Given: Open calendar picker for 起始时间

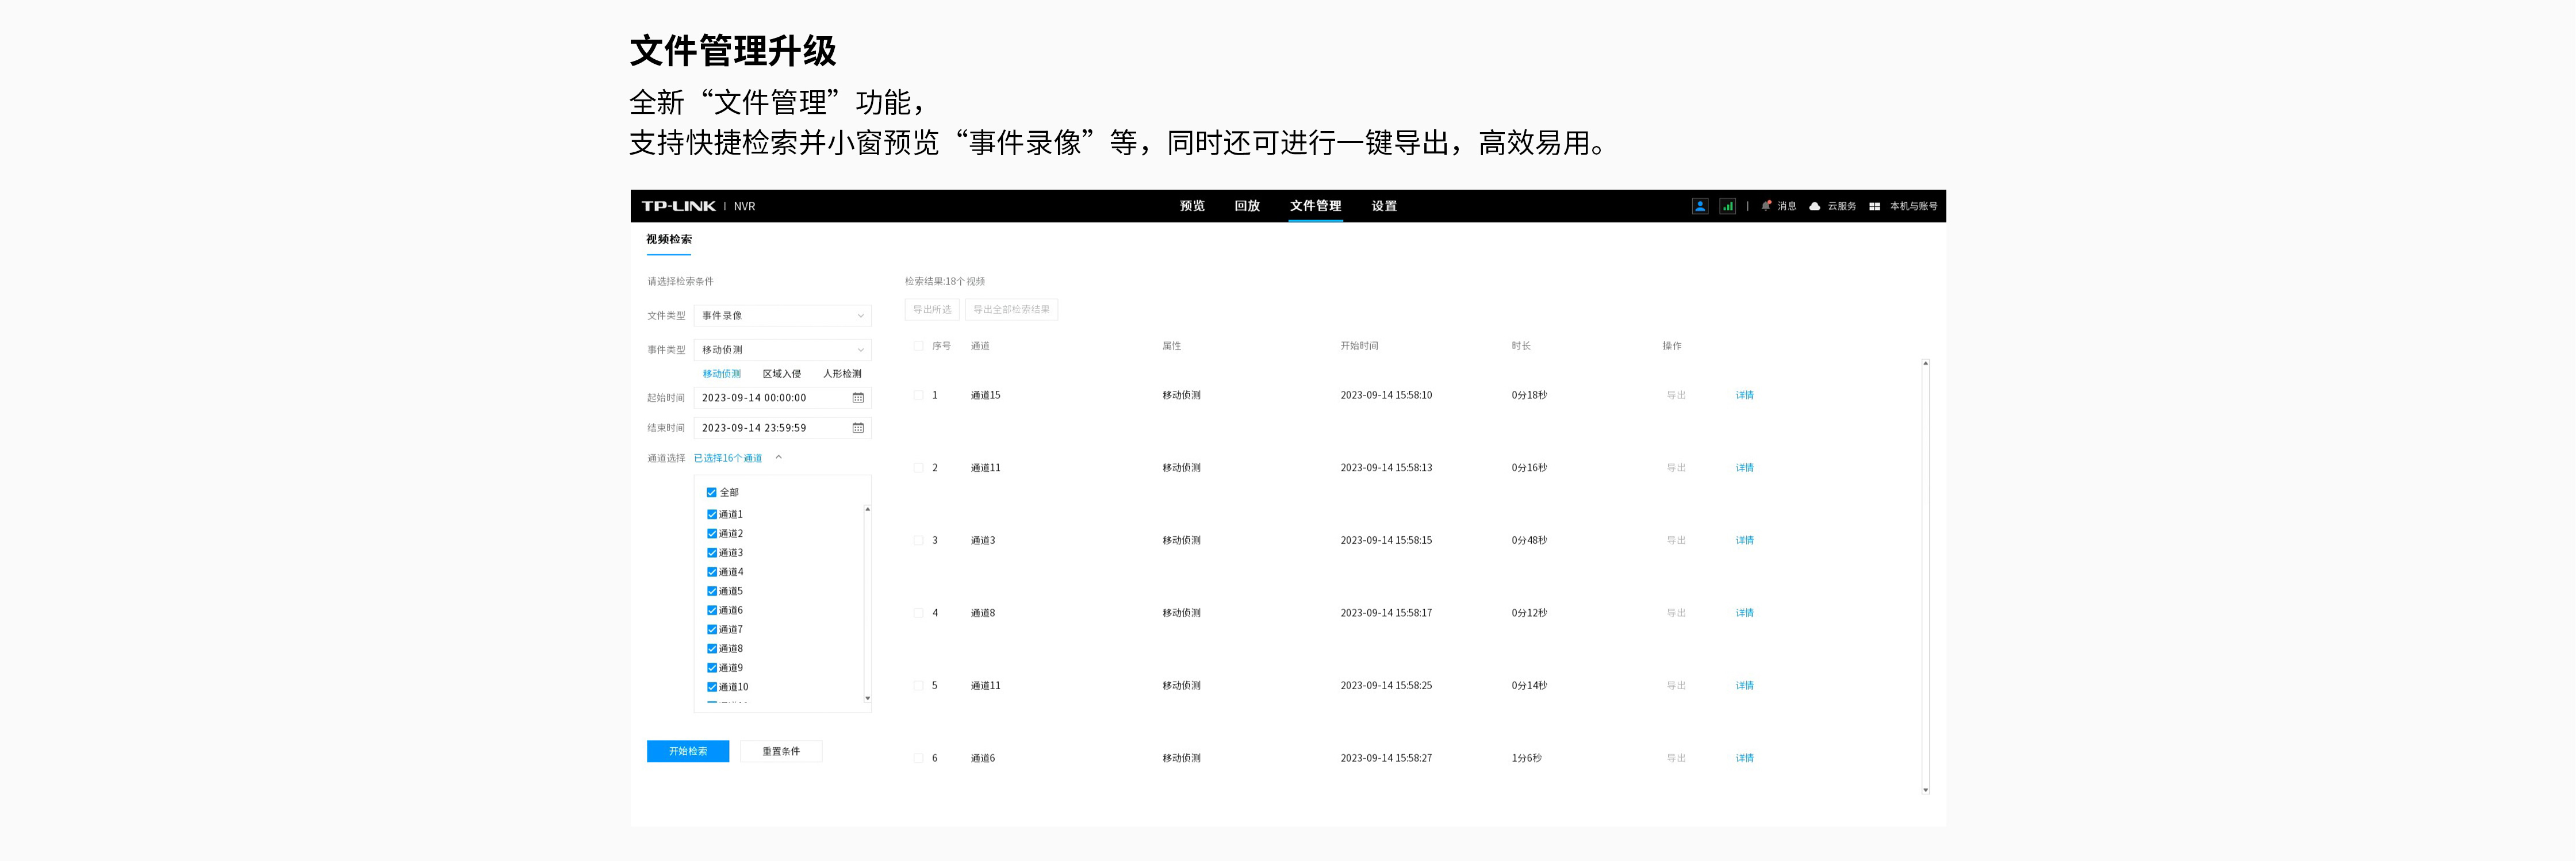Looking at the screenshot, I should pos(857,398).
